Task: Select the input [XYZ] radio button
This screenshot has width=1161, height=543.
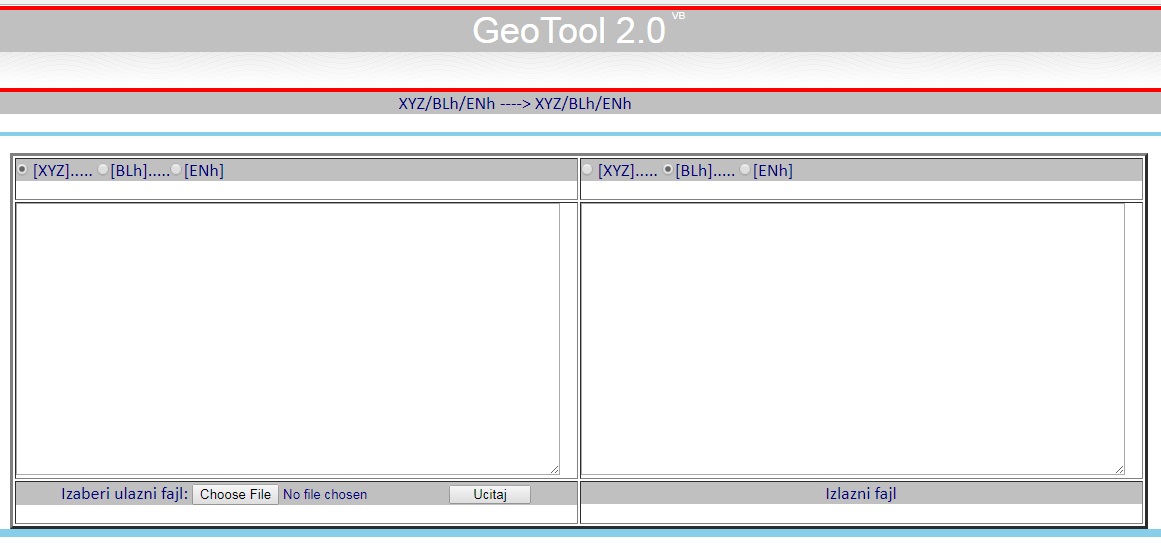Action: (22, 170)
